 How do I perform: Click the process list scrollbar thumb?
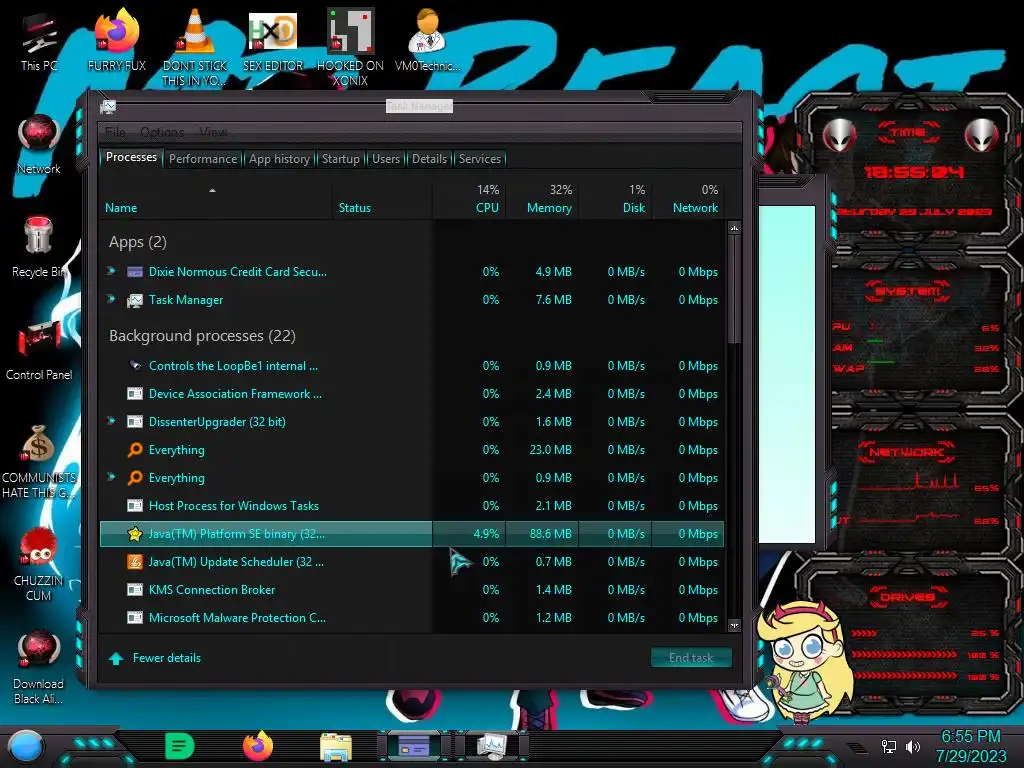click(734, 287)
